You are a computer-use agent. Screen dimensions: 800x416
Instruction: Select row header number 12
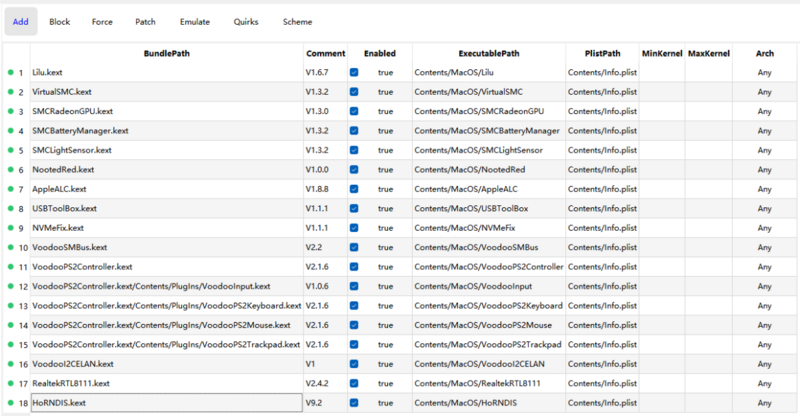pos(16,286)
